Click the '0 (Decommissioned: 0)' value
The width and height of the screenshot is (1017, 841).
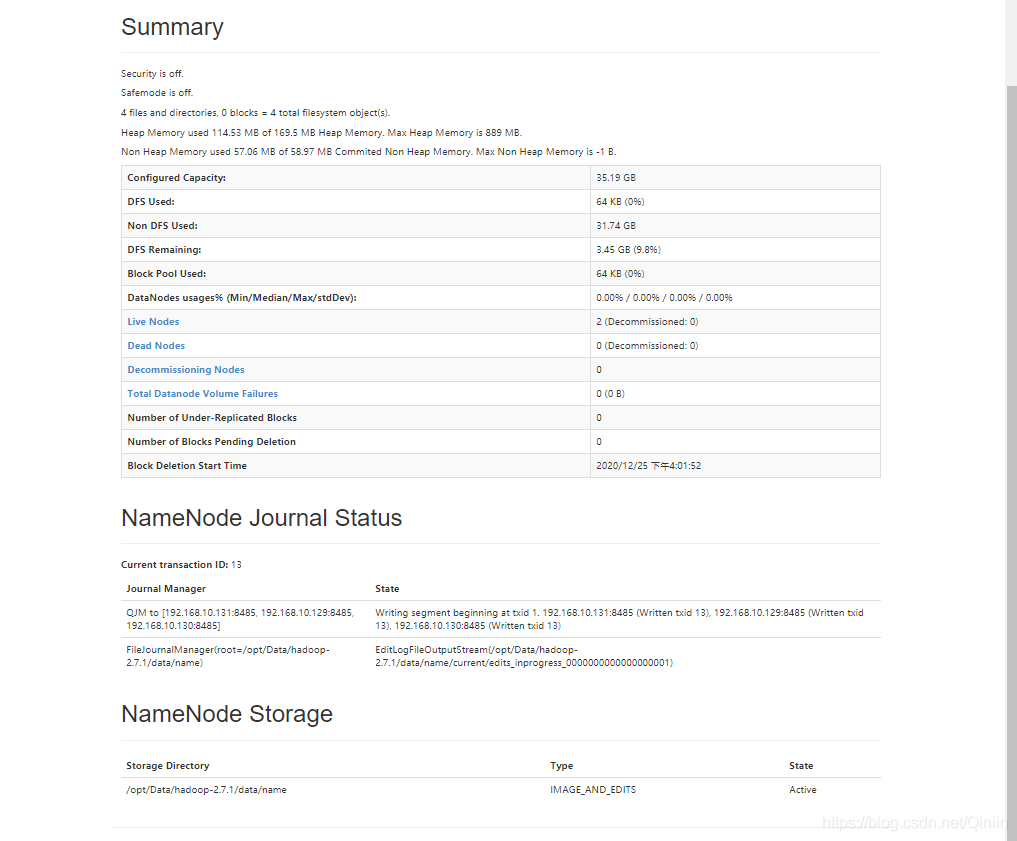click(x=647, y=346)
